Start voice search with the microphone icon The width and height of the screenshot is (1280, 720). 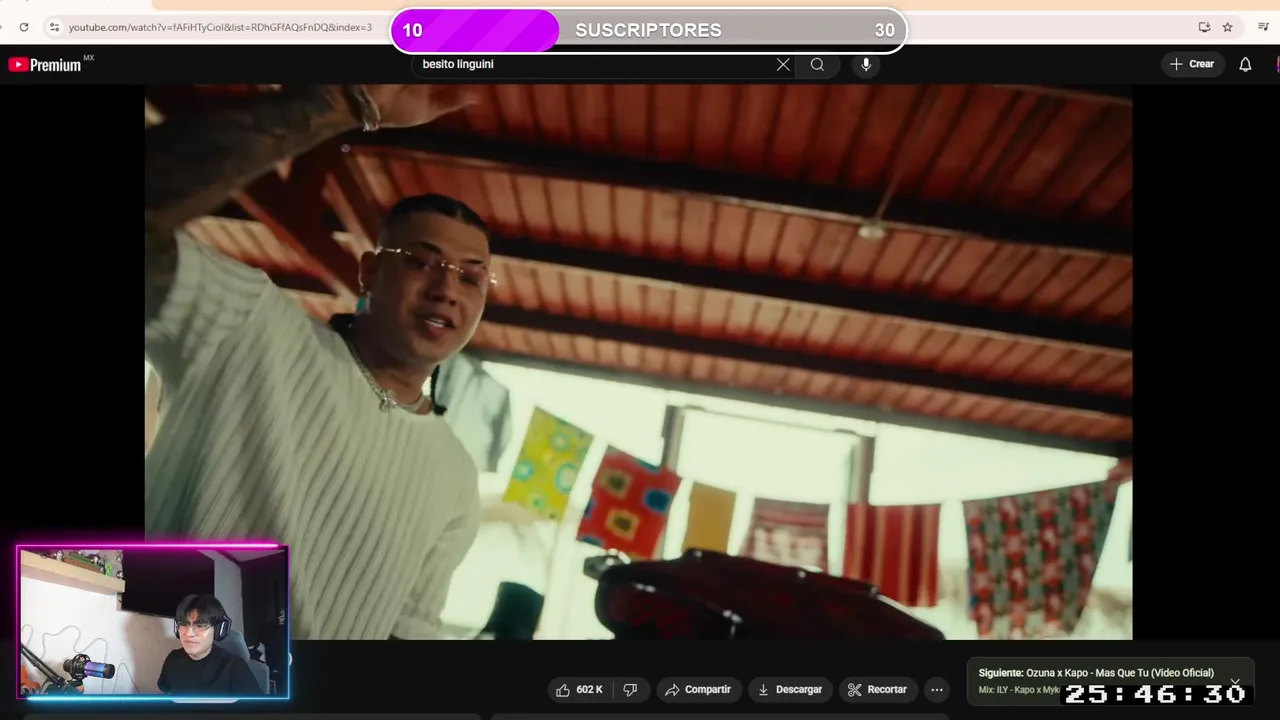pos(866,64)
